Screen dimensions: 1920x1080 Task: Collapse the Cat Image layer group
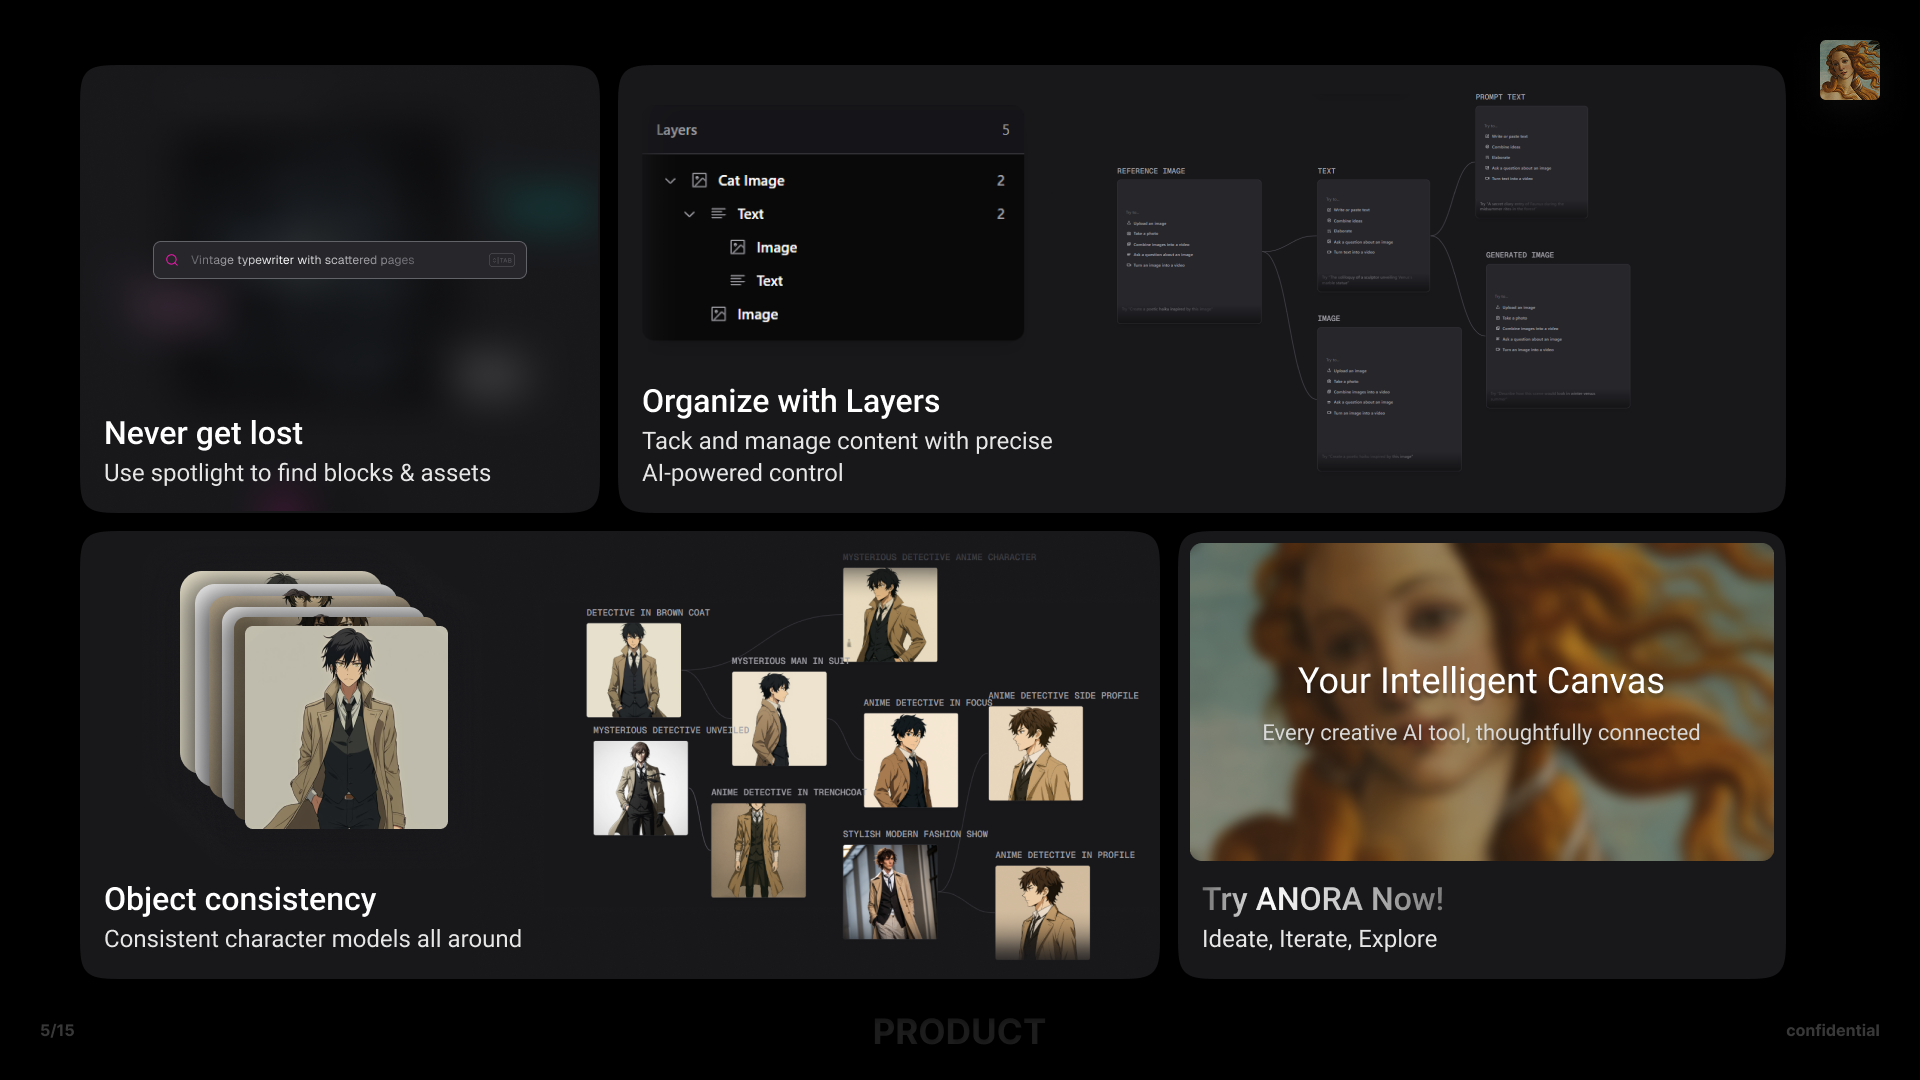(670, 181)
